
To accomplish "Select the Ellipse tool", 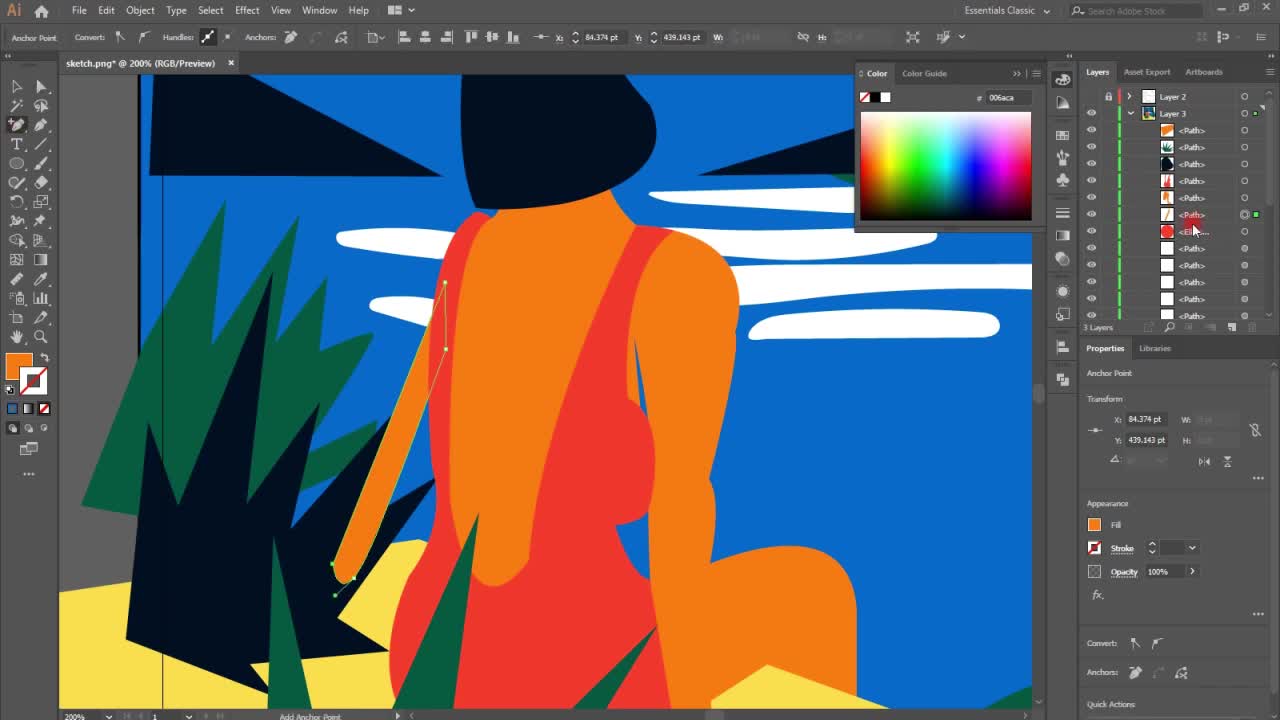I will [x=17, y=164].
